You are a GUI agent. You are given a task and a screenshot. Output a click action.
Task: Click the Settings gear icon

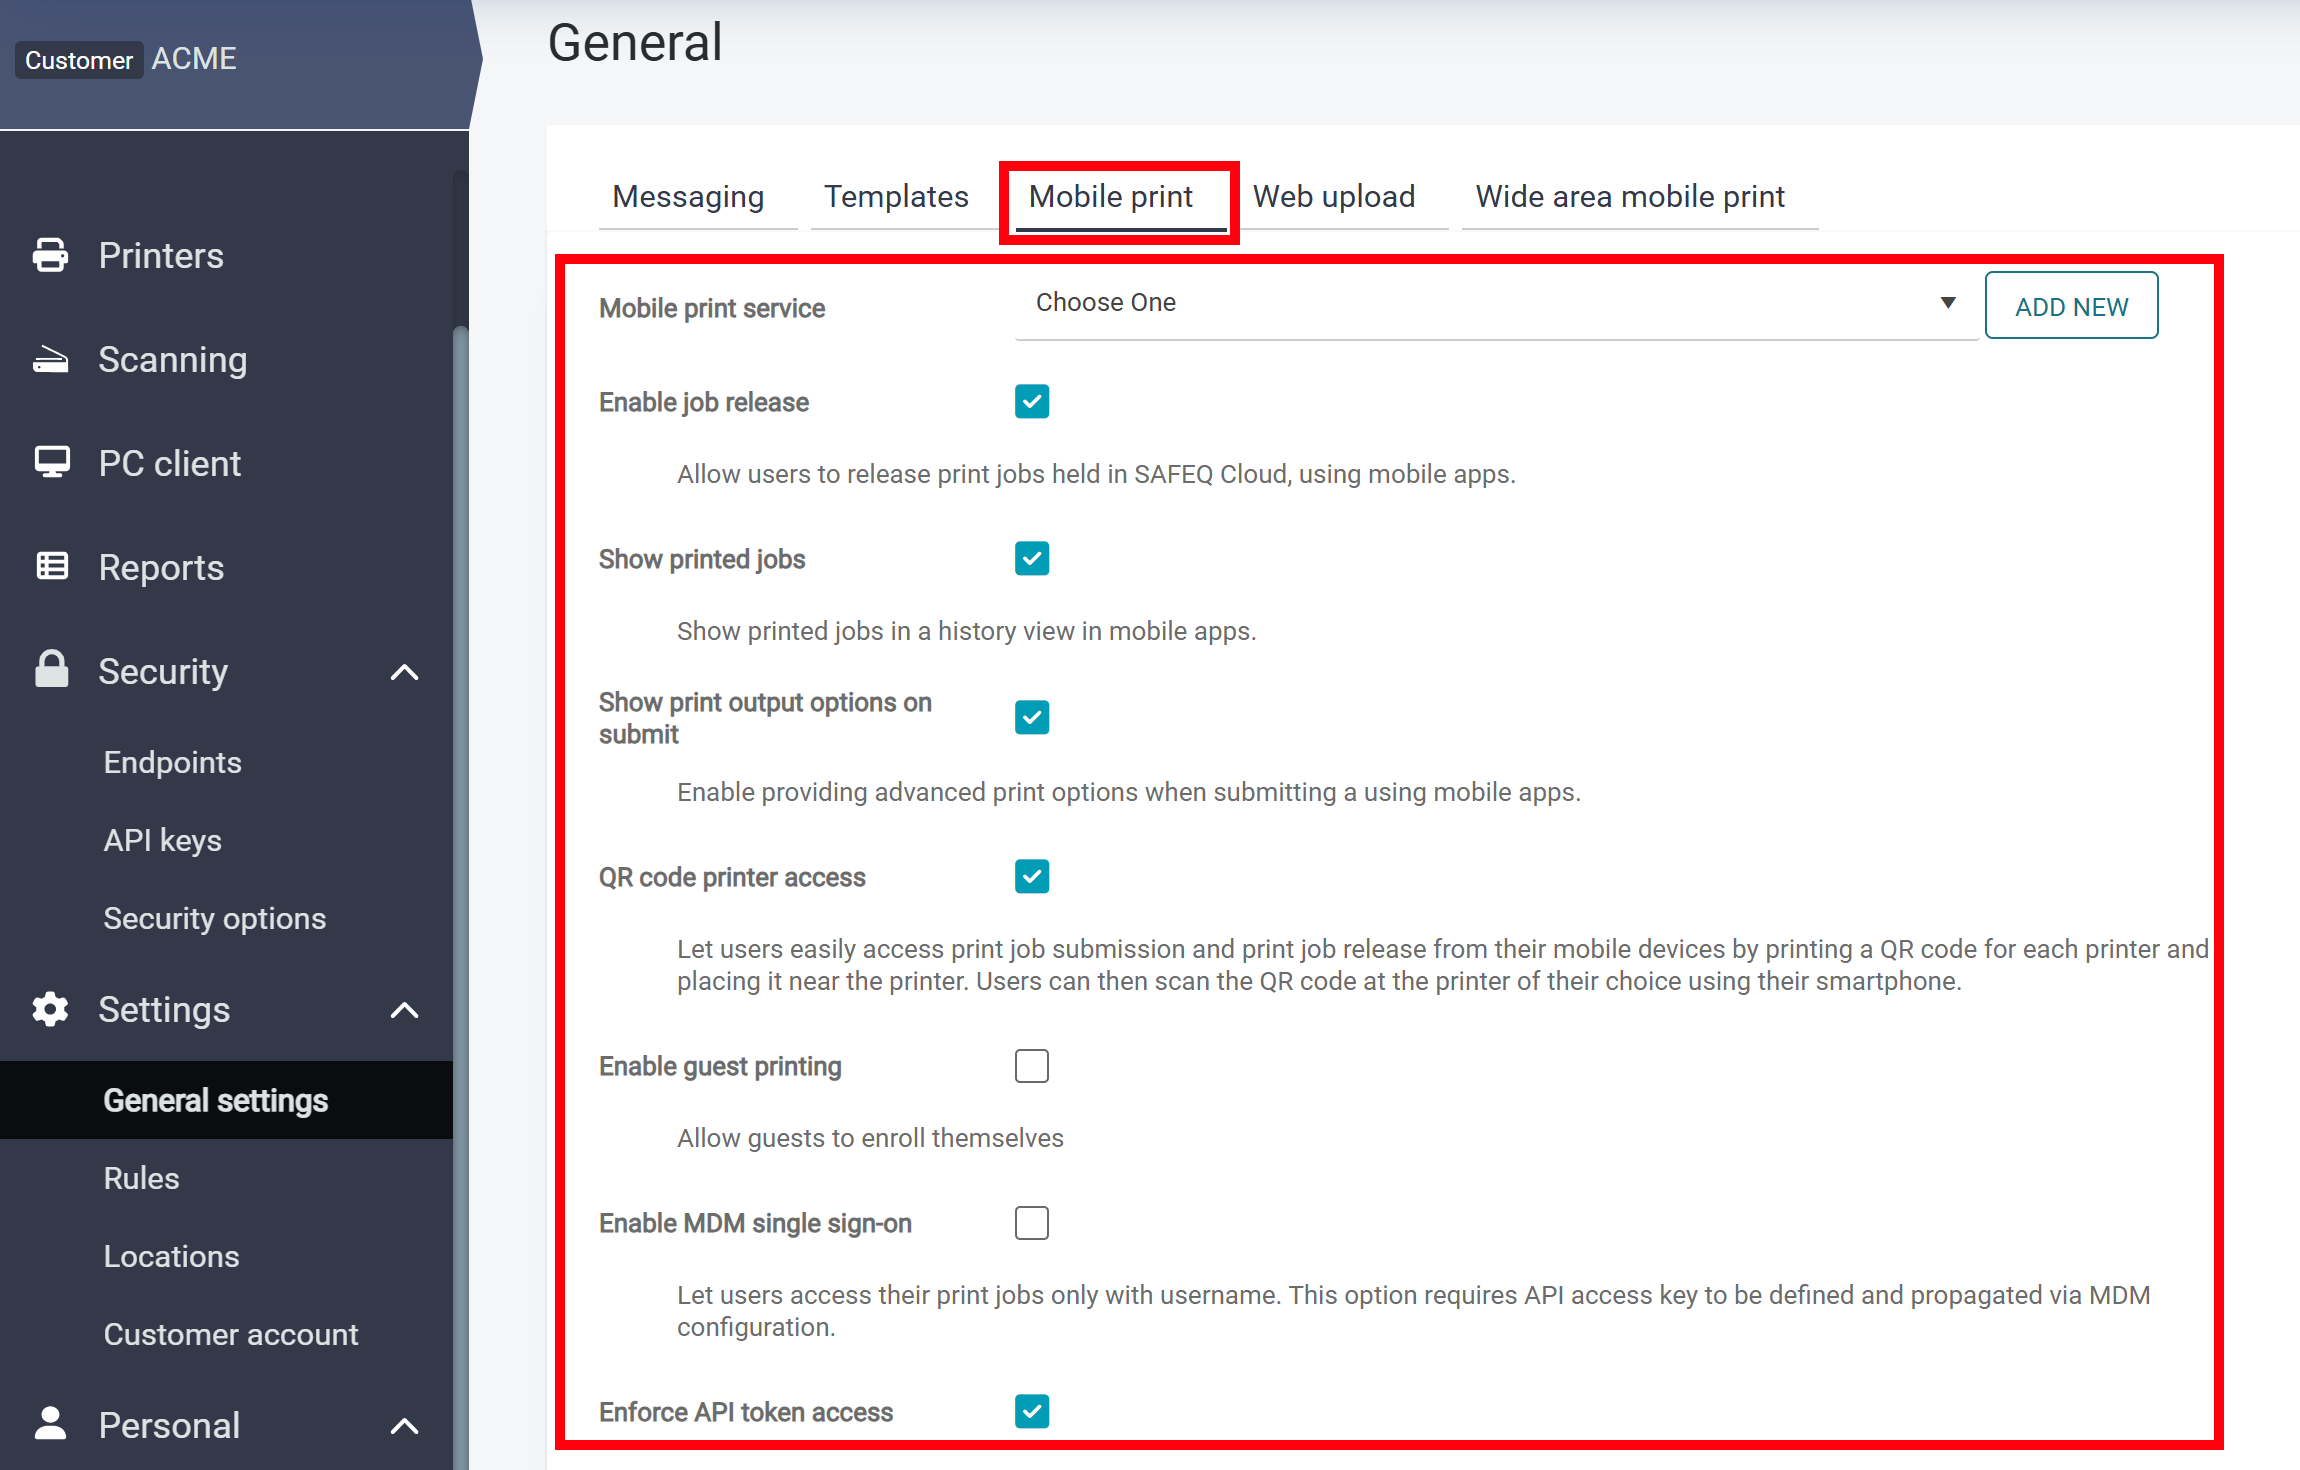point(50,1009)
